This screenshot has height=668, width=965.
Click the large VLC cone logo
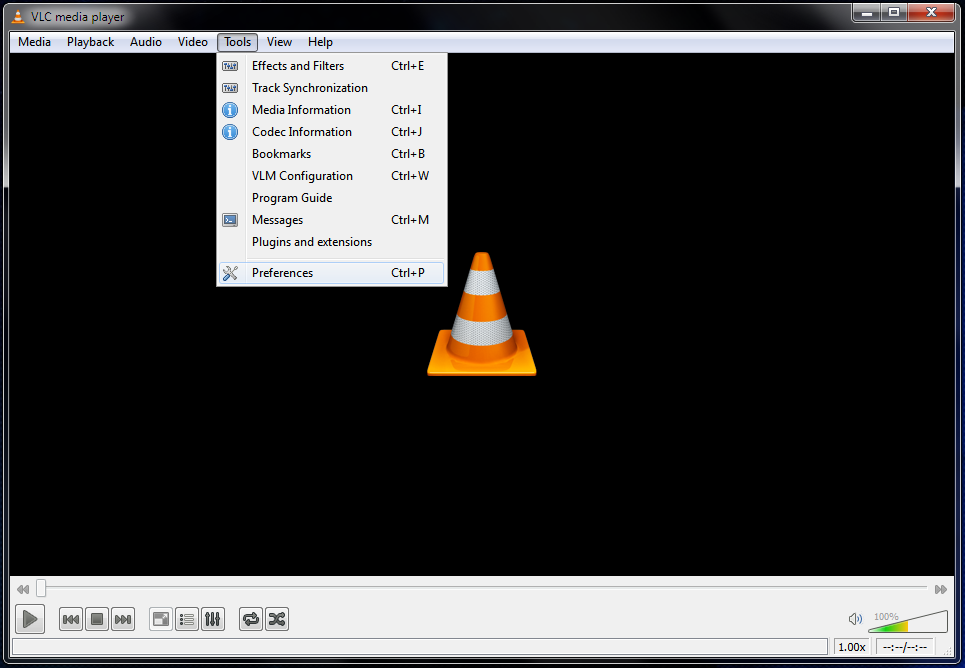[482, 313]
